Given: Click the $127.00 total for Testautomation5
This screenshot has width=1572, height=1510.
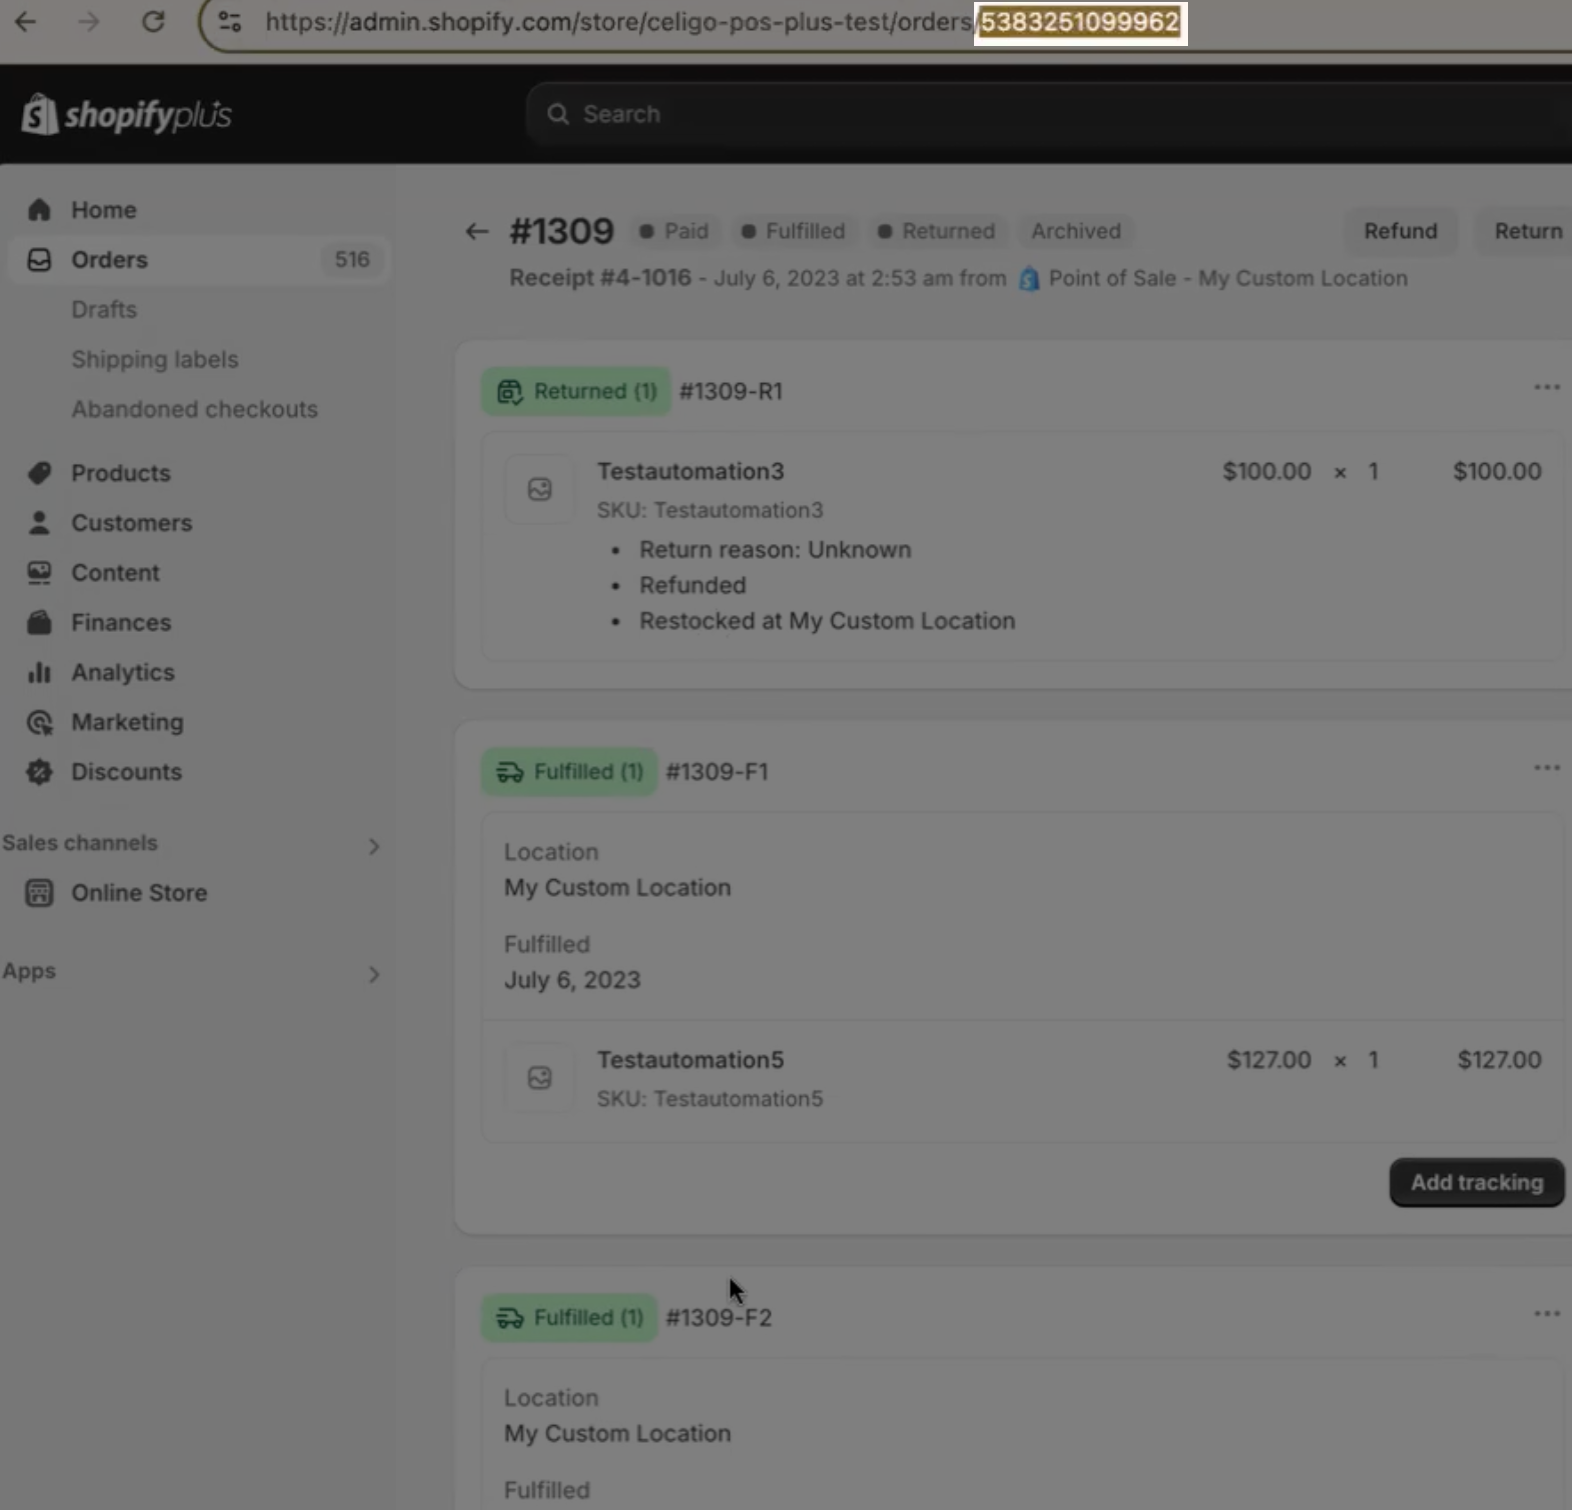Looking at the screenshot, I should click(1499, 1060).
